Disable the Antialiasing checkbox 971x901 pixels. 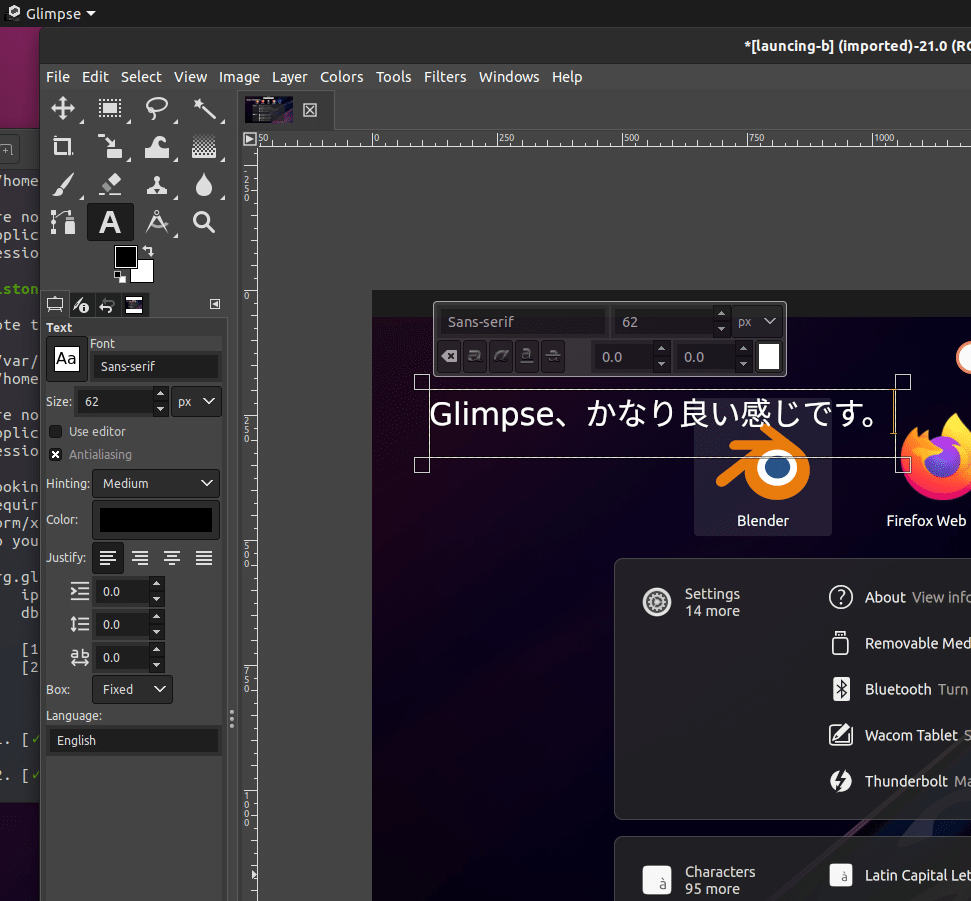pos(57,454)
